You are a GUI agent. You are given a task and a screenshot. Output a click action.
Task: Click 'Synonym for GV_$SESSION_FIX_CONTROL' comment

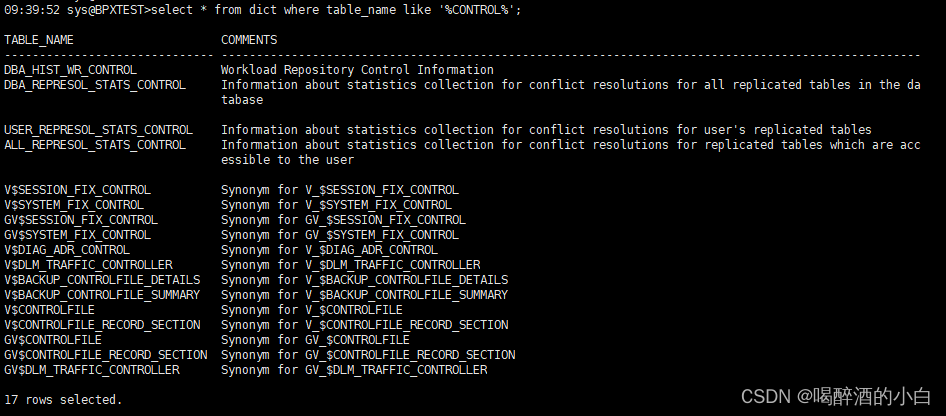tap(343, 220)
